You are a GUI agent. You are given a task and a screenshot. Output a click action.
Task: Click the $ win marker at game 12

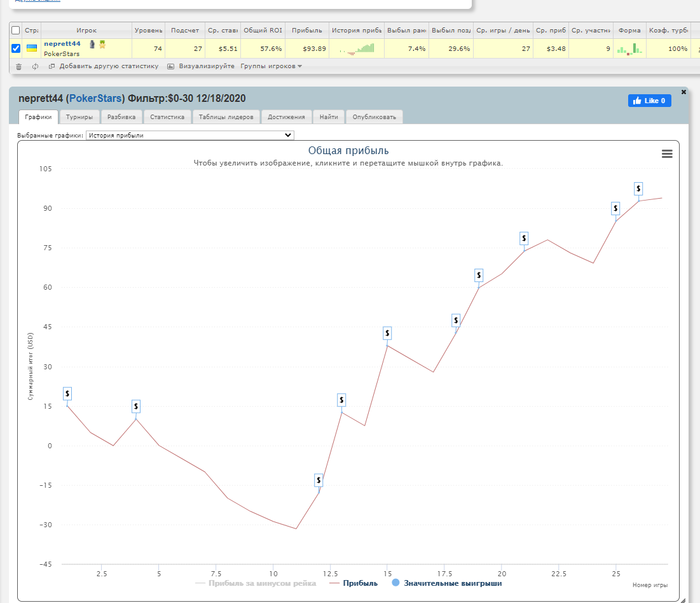[x=318, y=480]
